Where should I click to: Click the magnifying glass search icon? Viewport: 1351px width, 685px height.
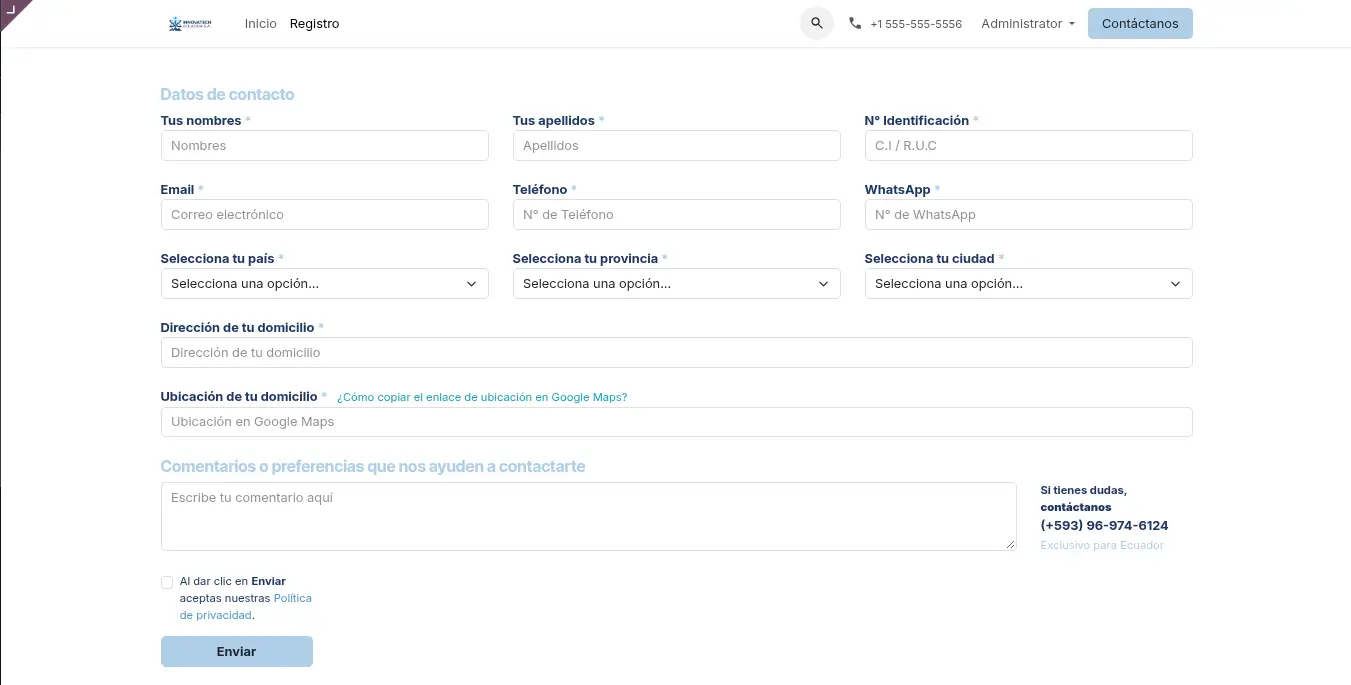click(817, 23)
